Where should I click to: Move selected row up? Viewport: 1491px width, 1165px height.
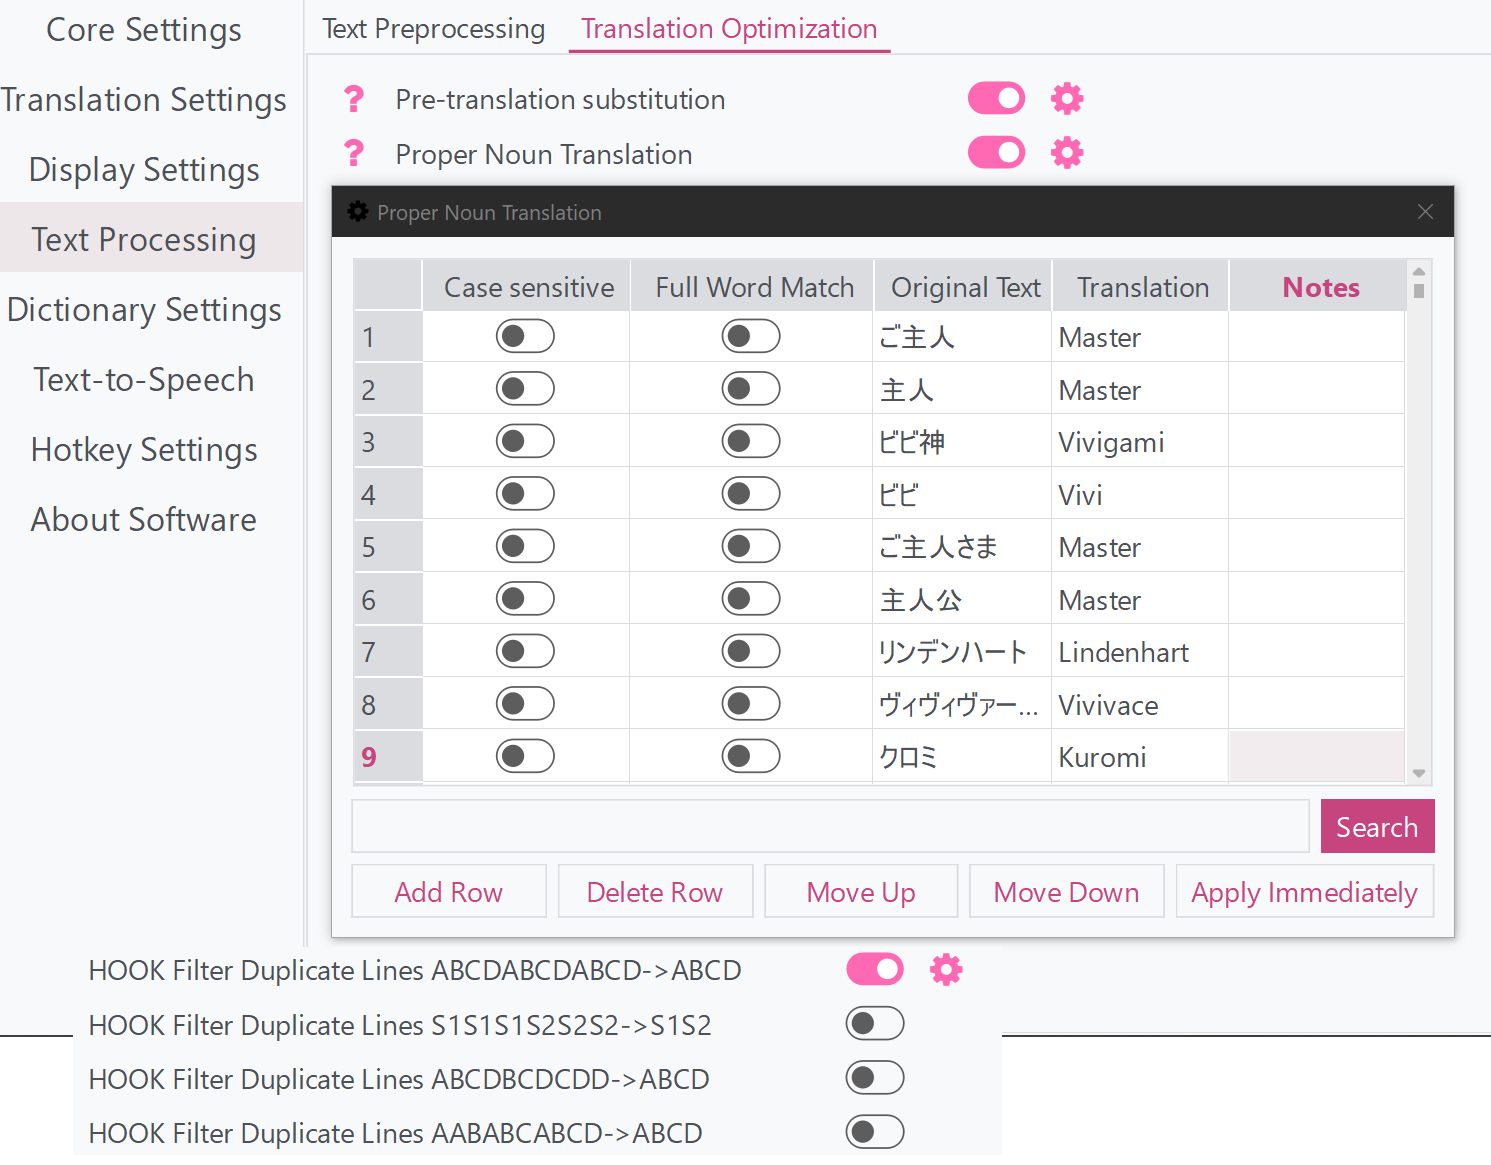pos(861,891)
